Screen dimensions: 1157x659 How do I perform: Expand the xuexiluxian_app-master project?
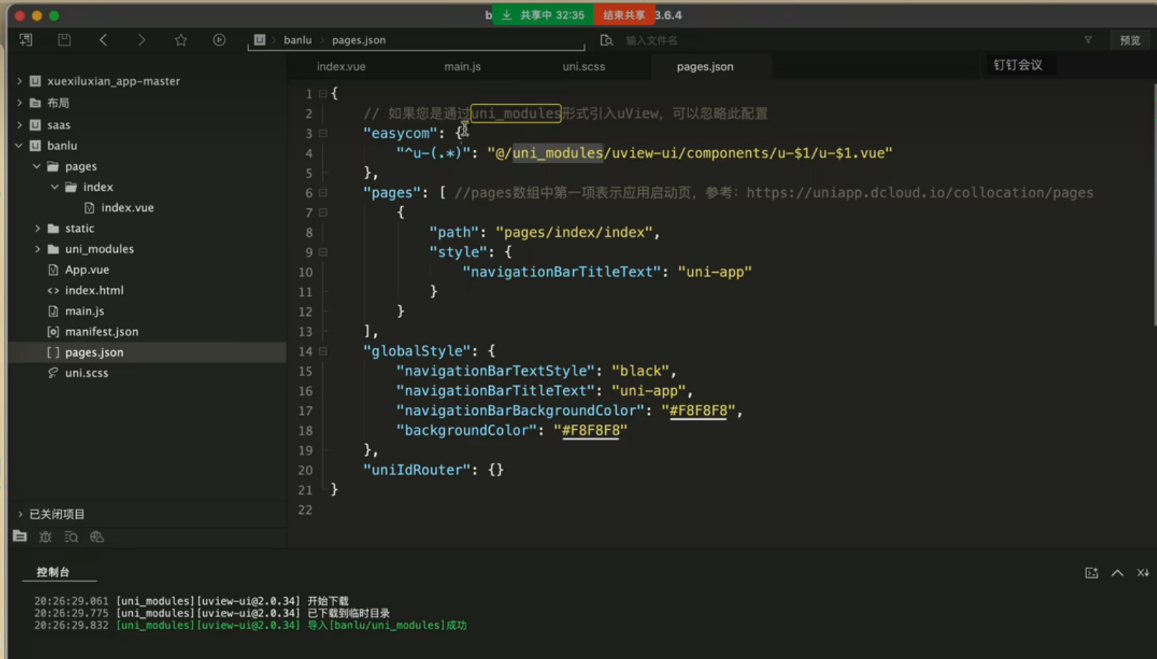(x=20, y=81)
